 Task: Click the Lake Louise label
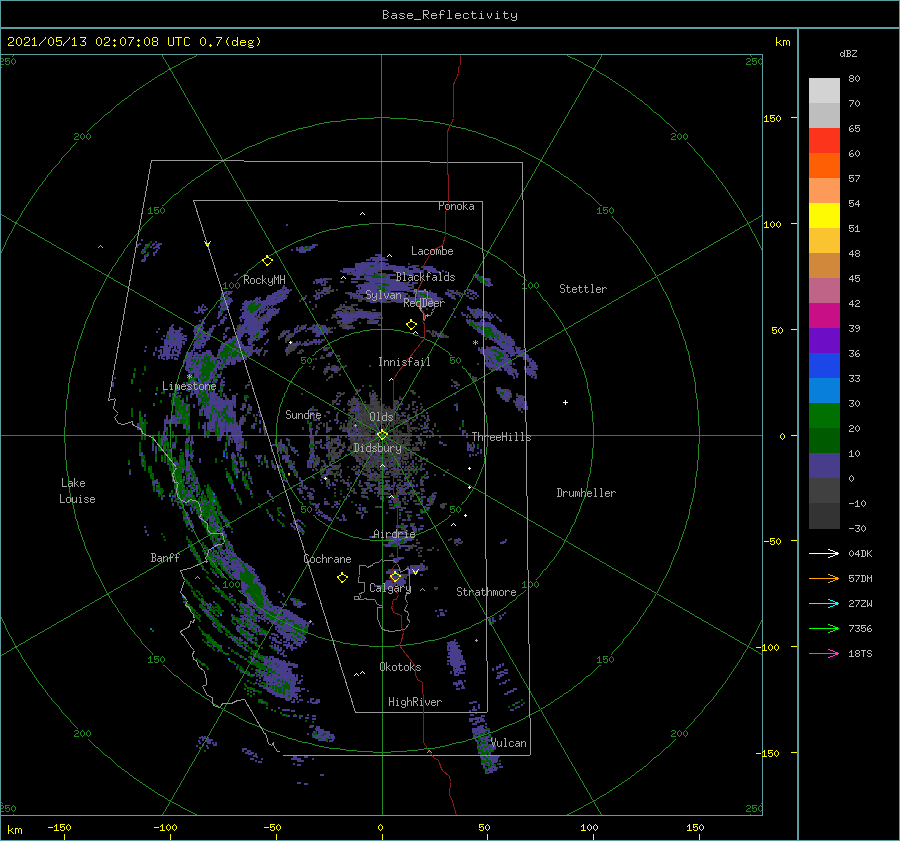[x=77, y=491]
